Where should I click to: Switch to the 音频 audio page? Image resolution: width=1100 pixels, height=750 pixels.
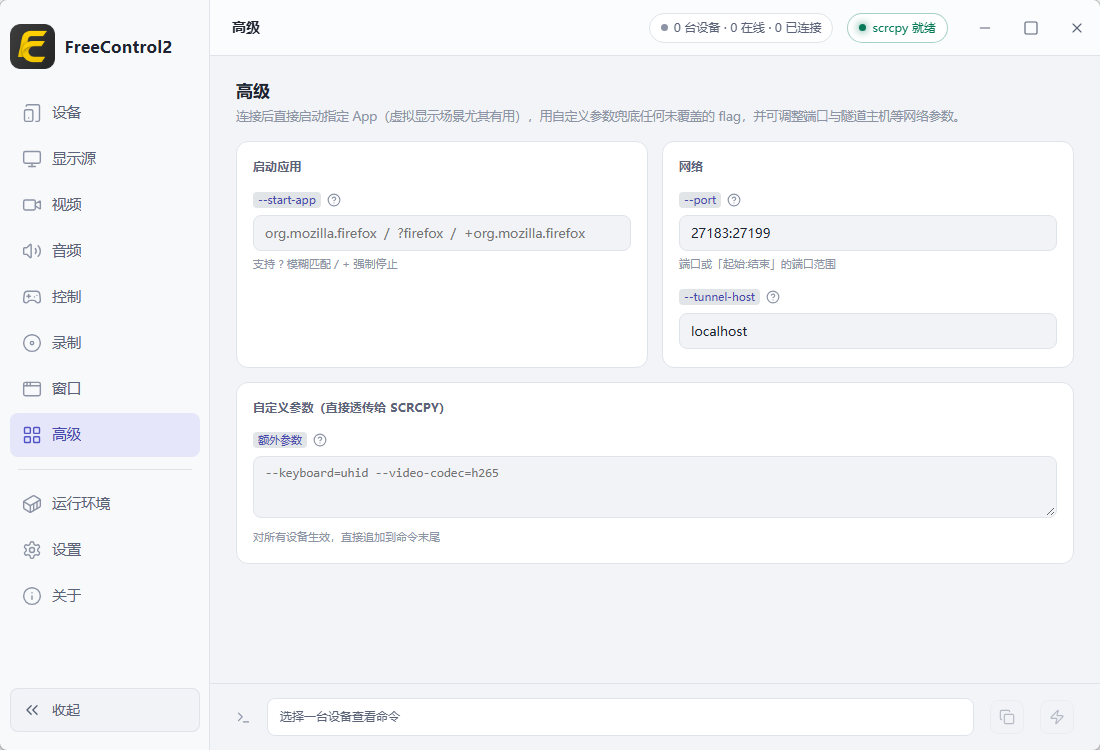tap(105, 250)
